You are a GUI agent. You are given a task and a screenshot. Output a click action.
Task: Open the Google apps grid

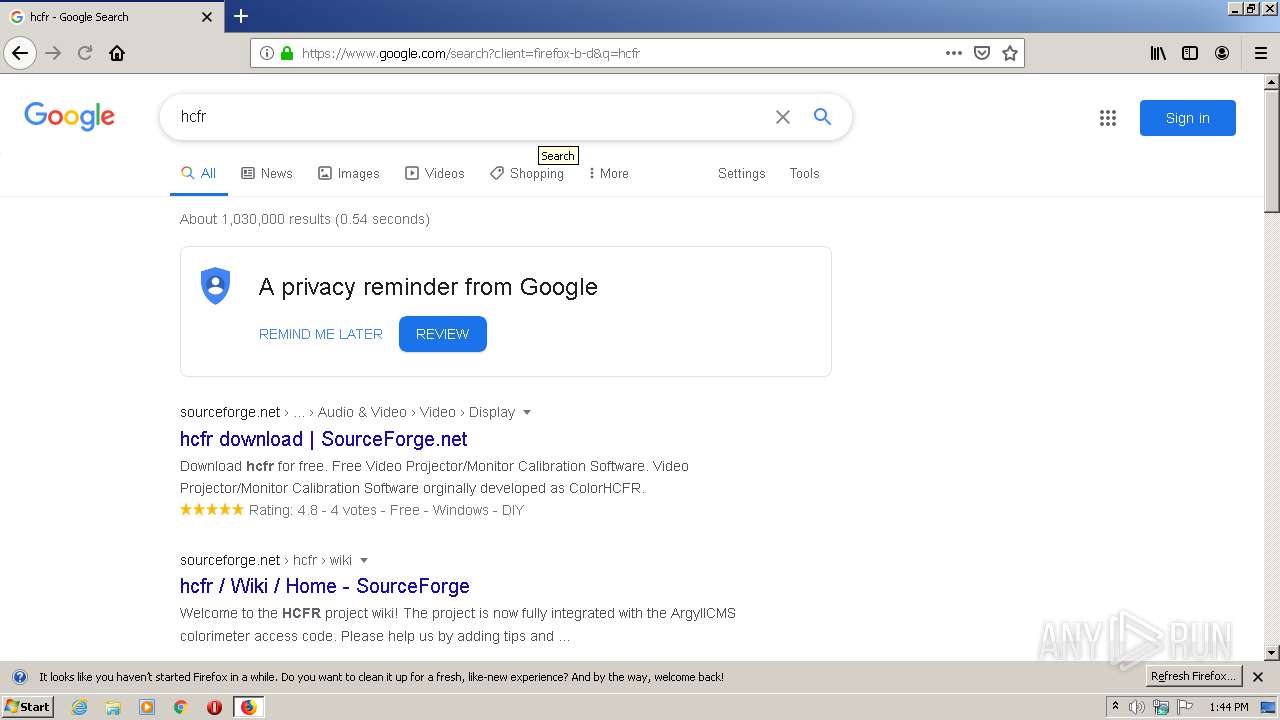point(1108,118)
